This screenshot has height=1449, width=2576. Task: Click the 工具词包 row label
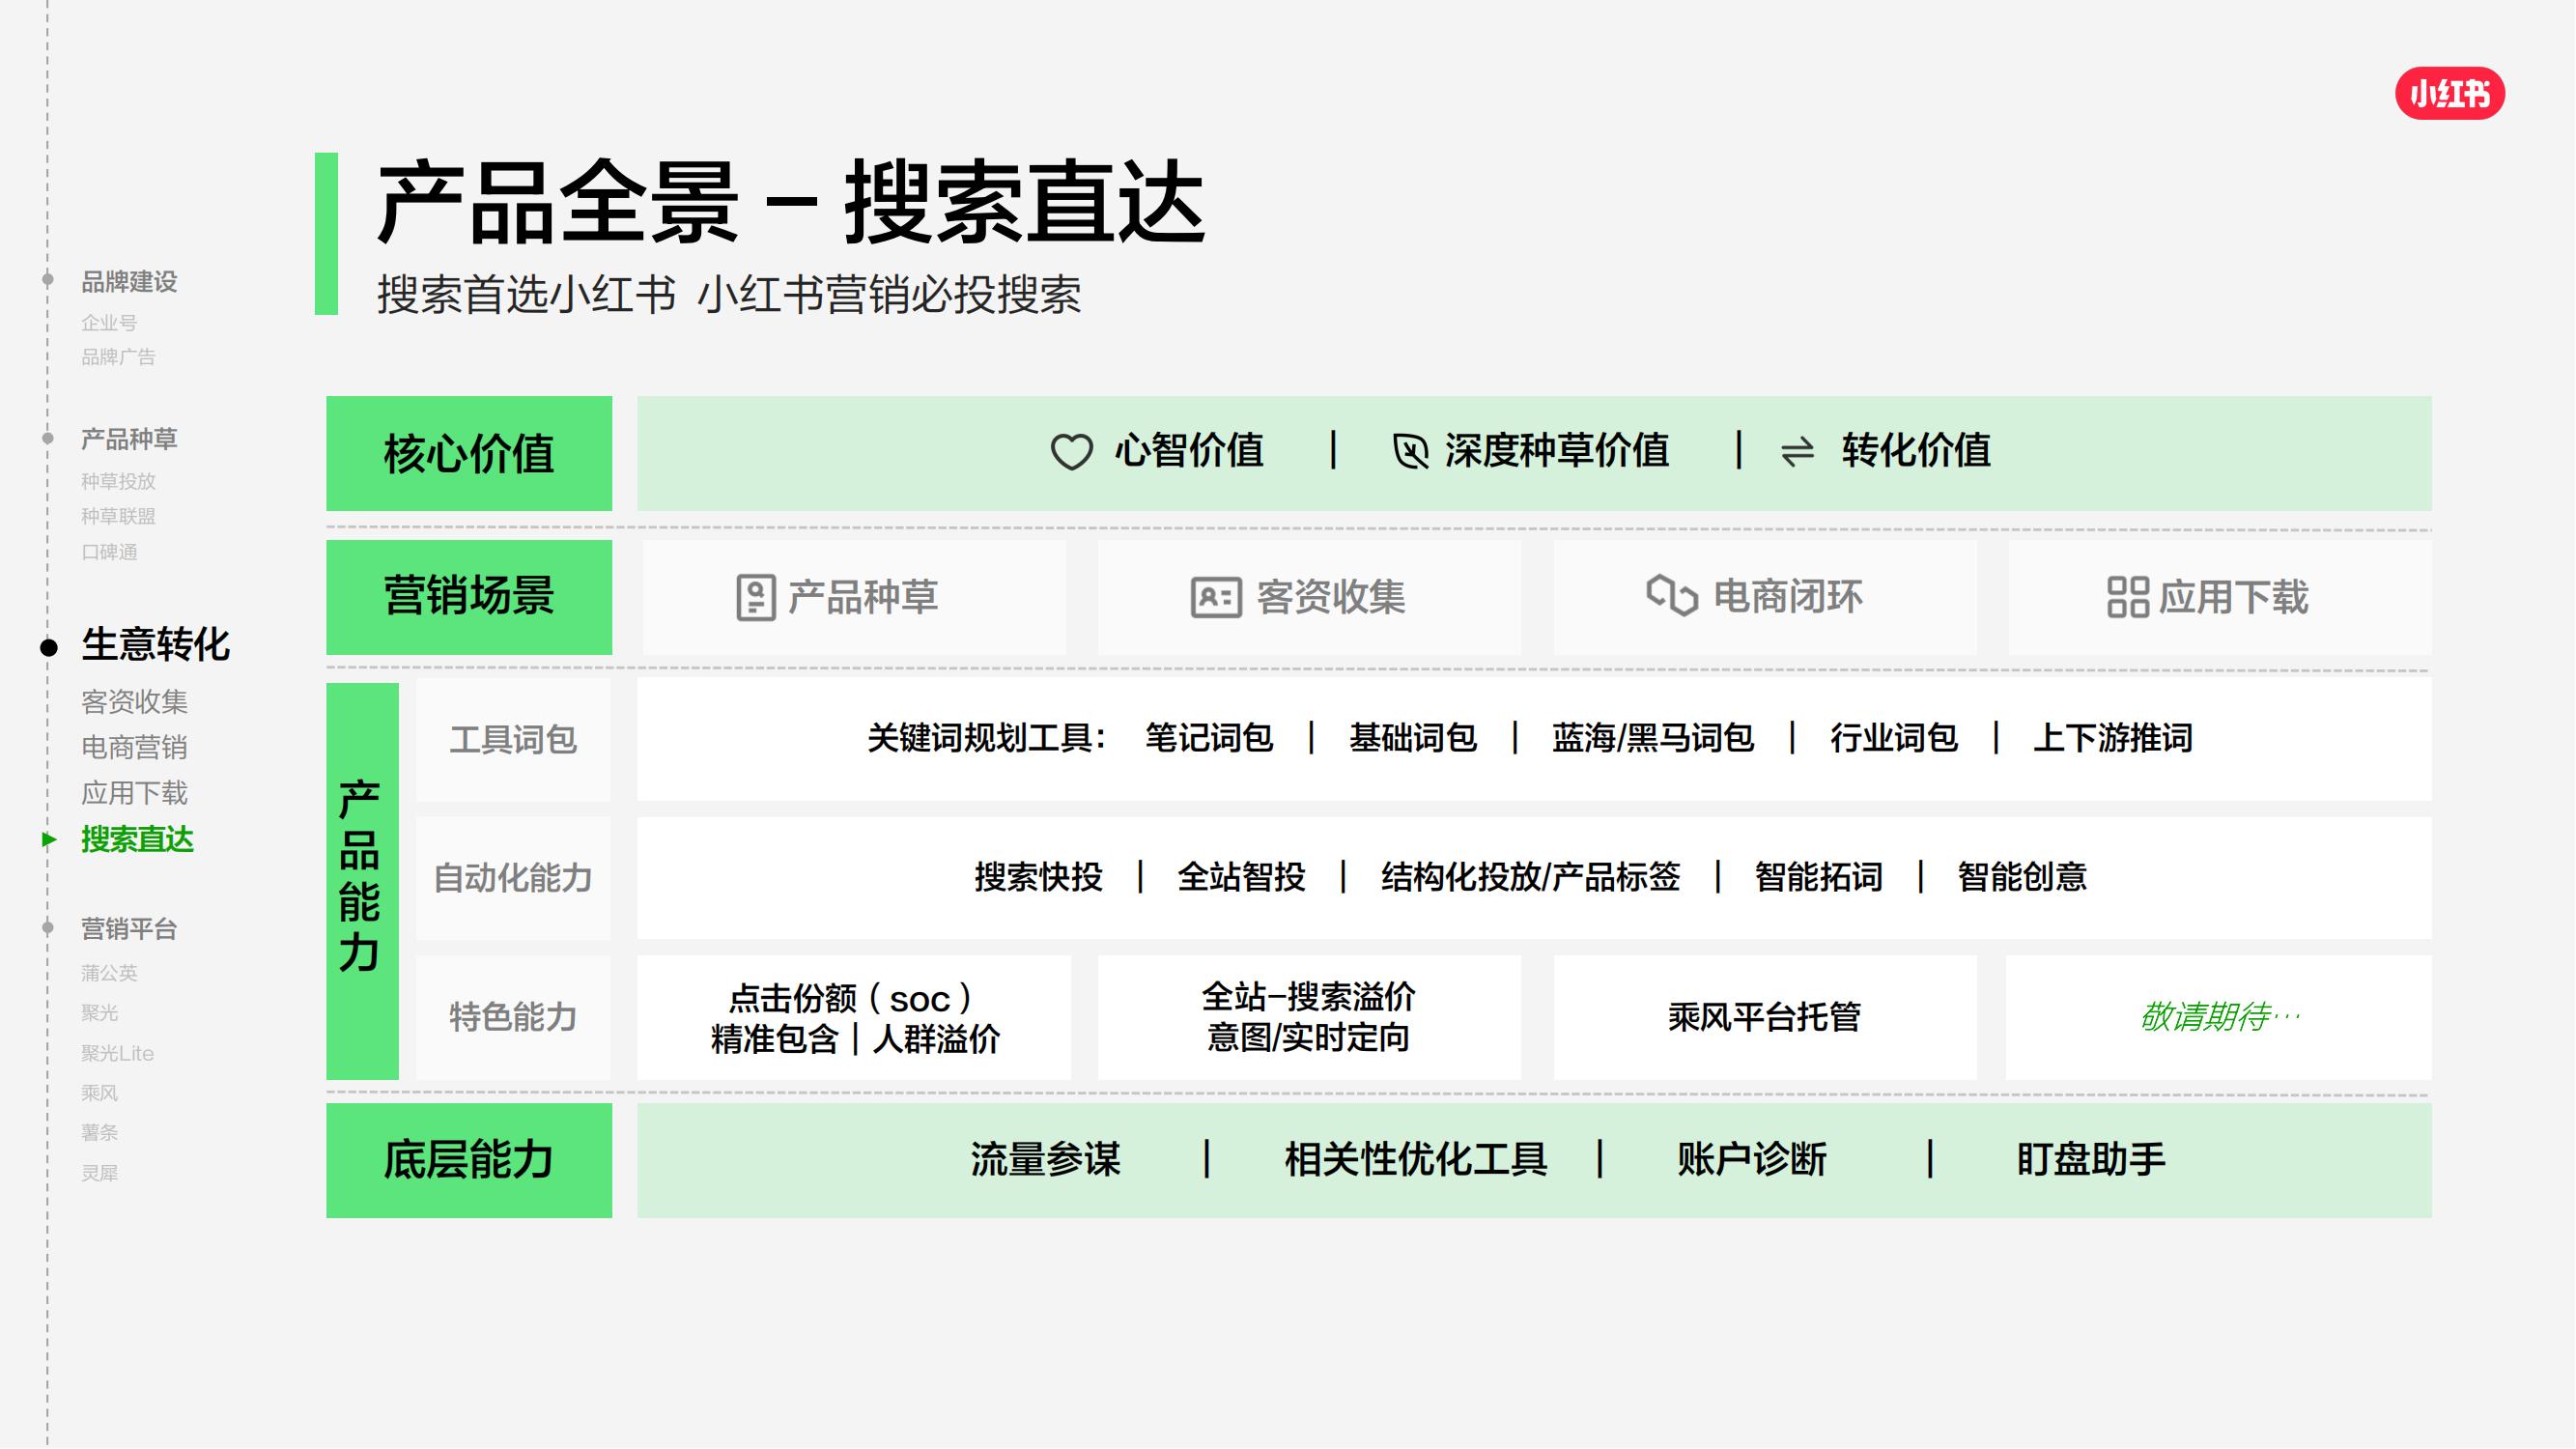tap(513, 740)
